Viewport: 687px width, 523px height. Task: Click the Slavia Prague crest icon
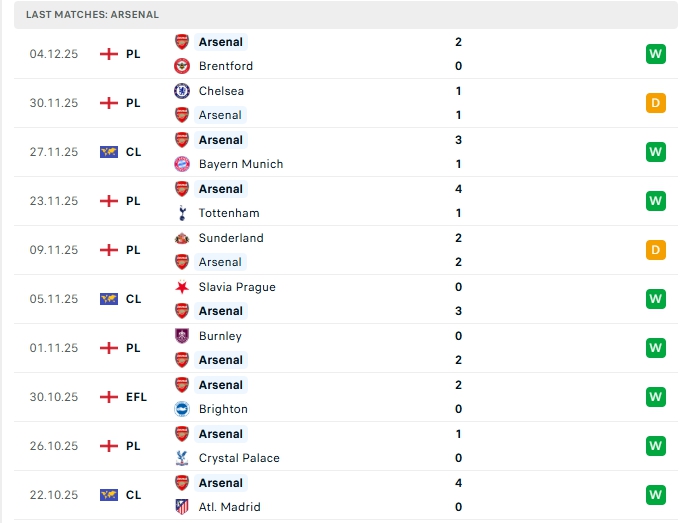tap(182, 287)
